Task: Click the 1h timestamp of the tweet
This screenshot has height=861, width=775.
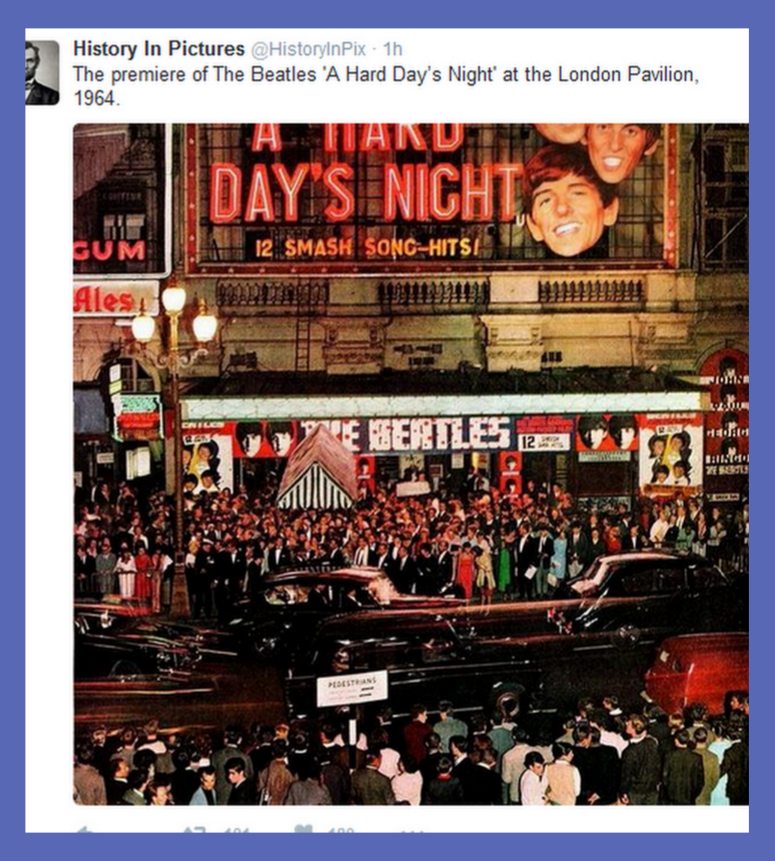Action: [x=393, y=49]
